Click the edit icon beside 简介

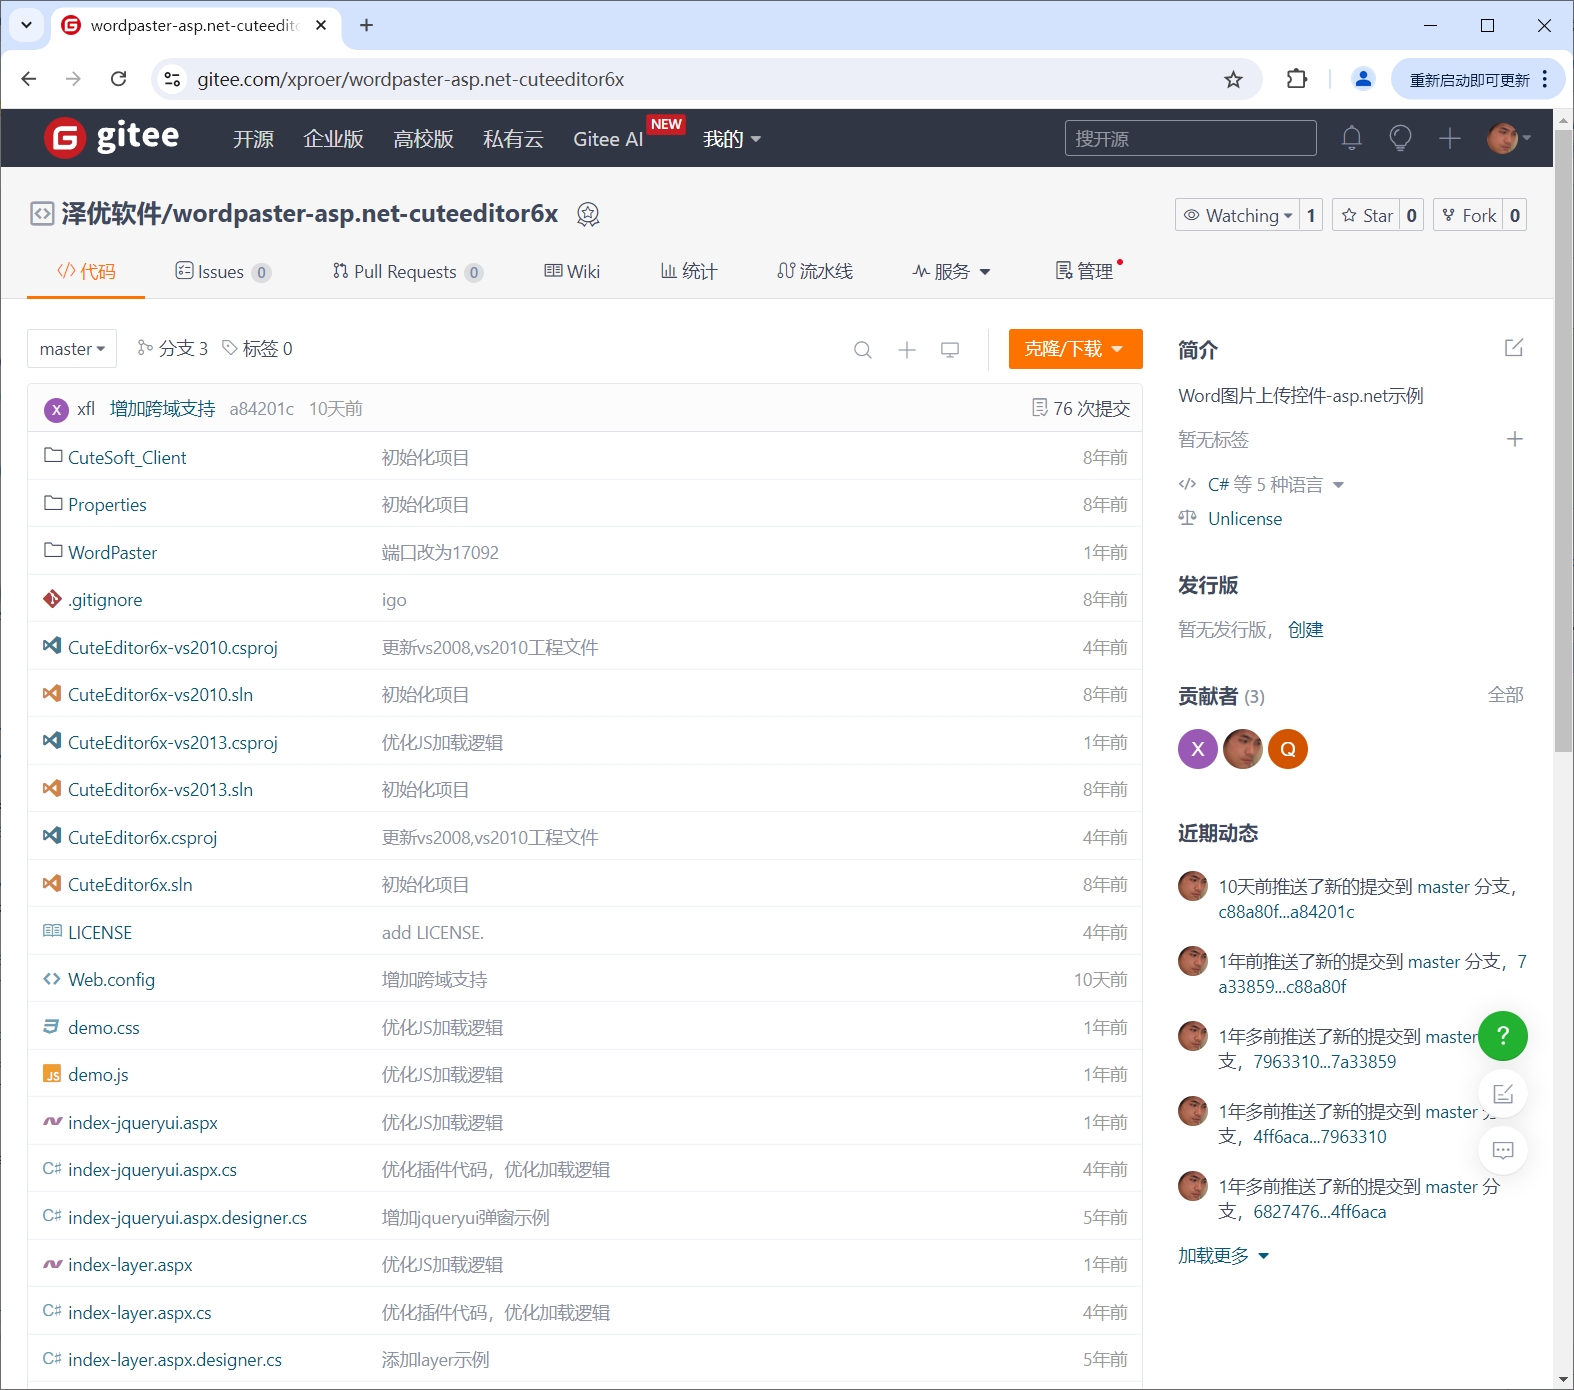[x=1513, y=348]
